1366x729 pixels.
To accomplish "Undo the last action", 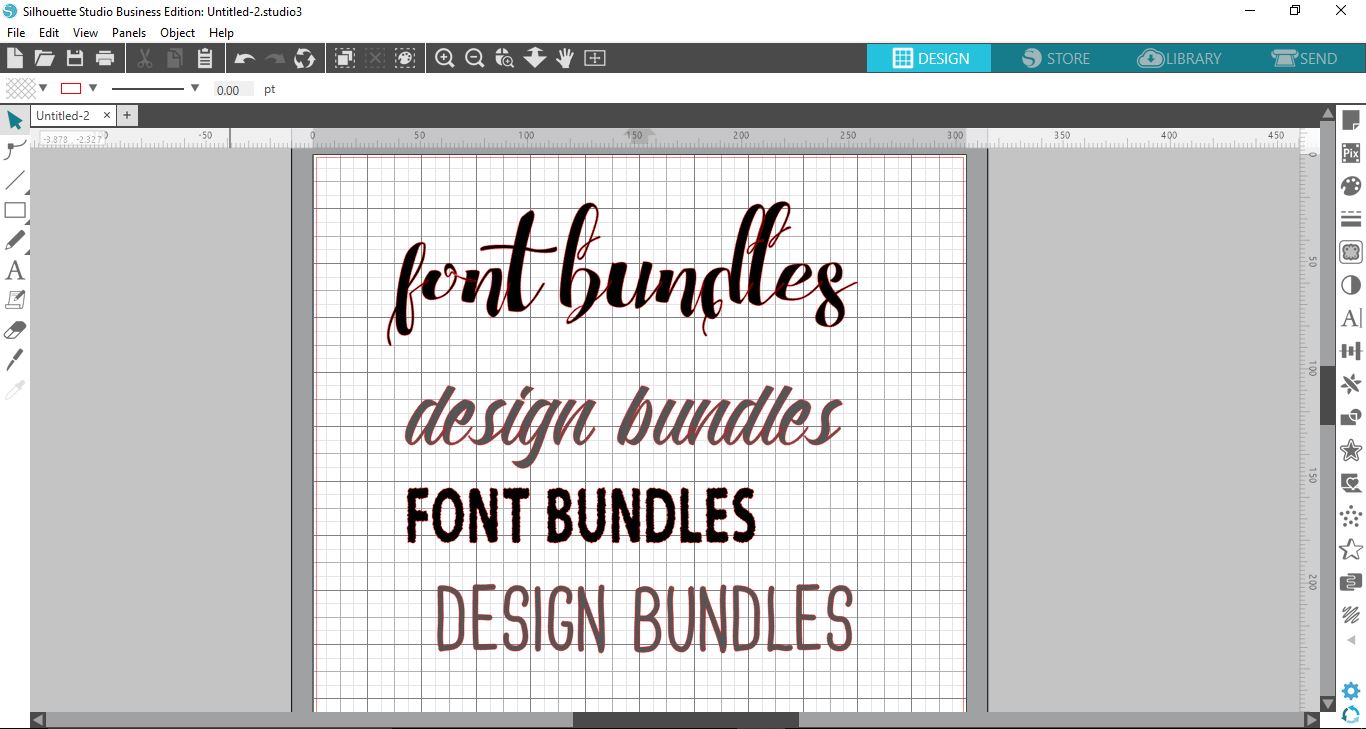I will [245, 59].
